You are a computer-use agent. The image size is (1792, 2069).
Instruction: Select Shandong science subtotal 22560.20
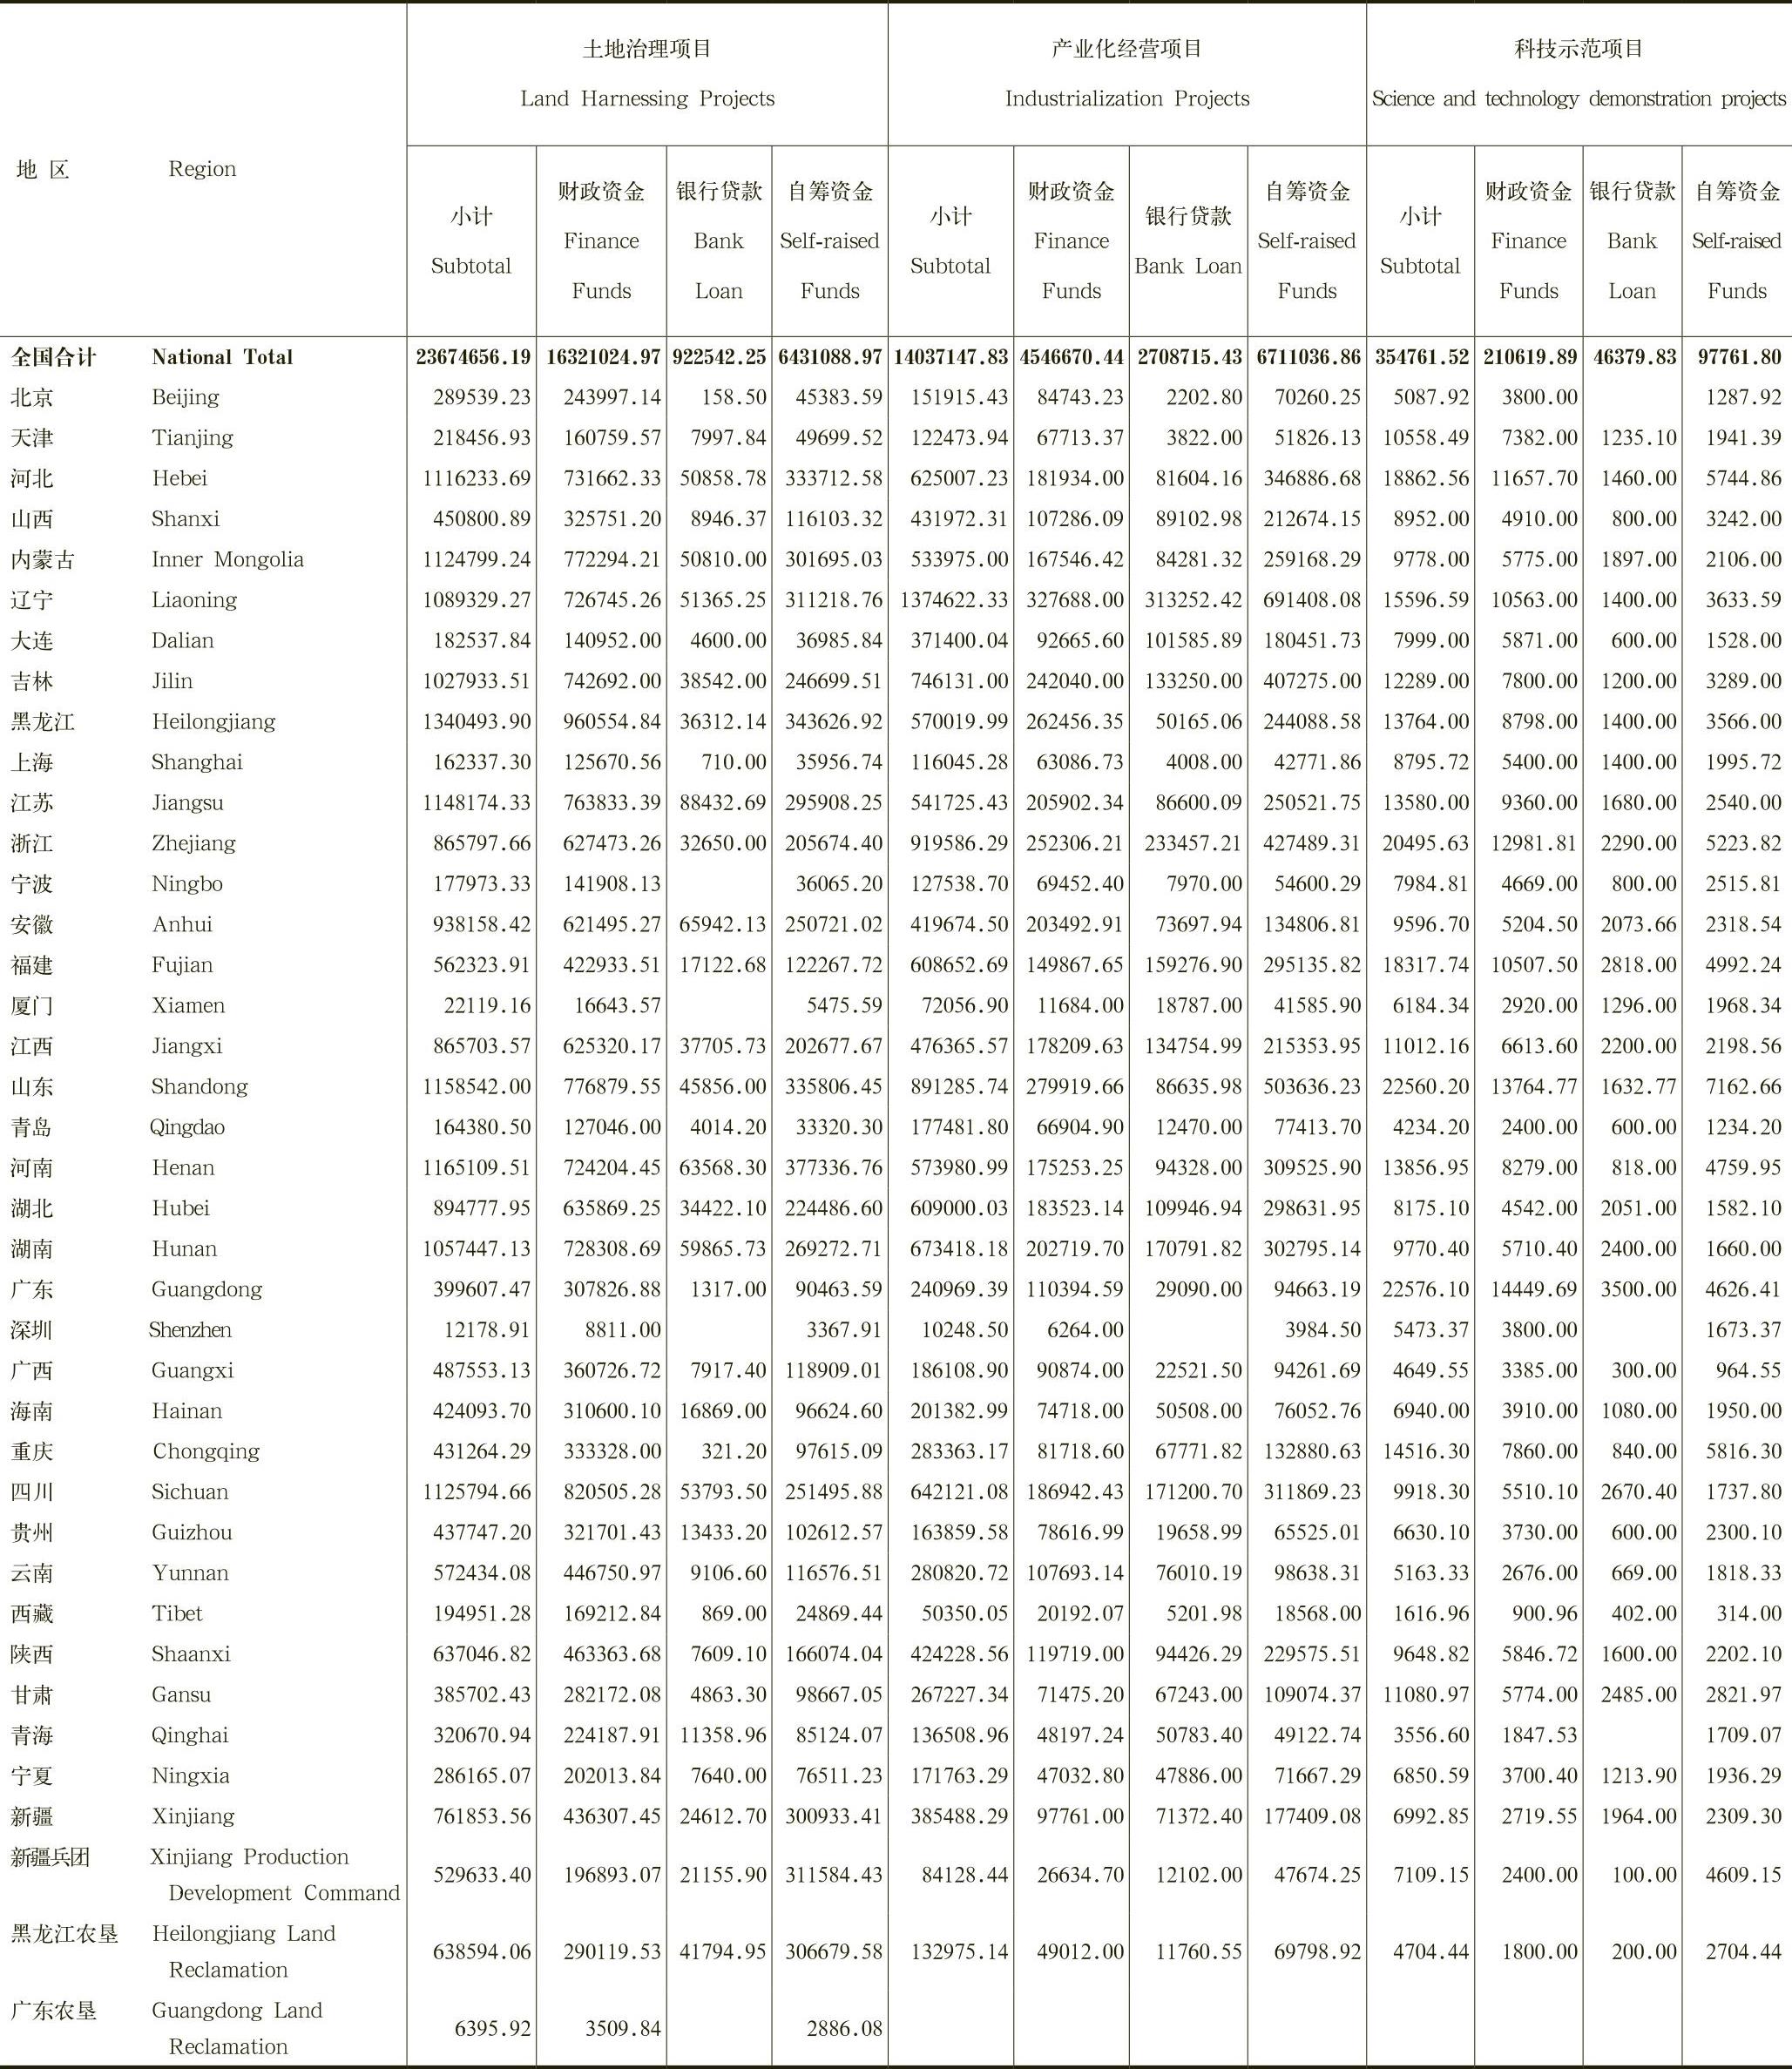pos(1425,1087)
